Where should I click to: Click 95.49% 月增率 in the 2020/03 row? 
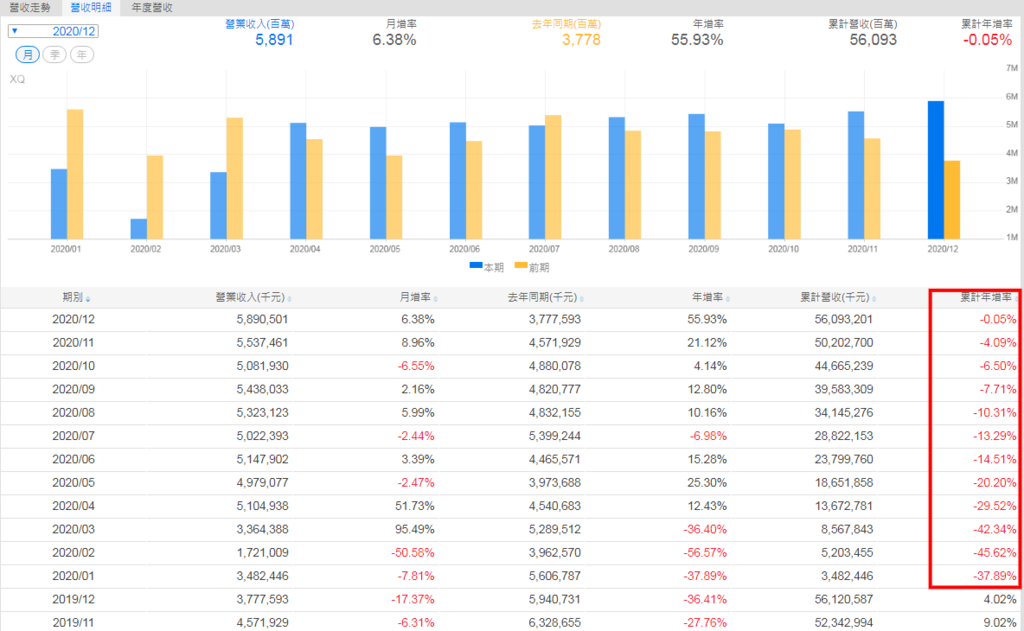[415, 530]
